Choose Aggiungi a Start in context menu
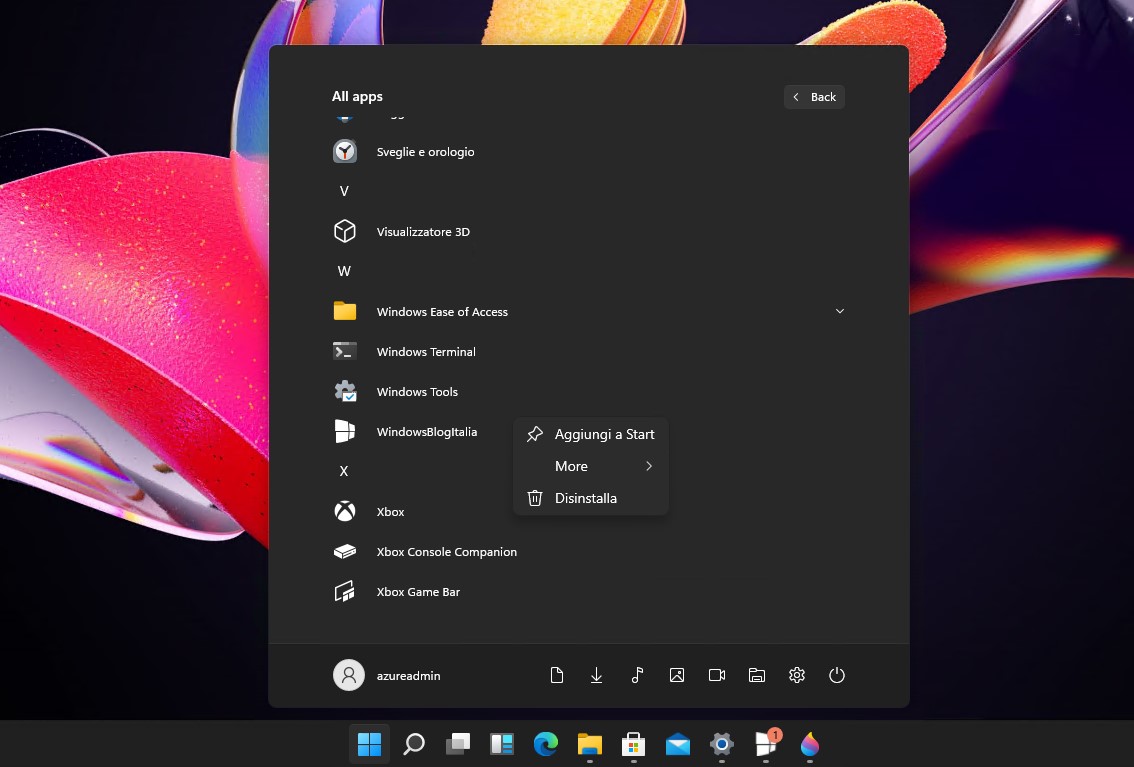The height and width of the screenshot is (767, 1134). click(591, 434)
